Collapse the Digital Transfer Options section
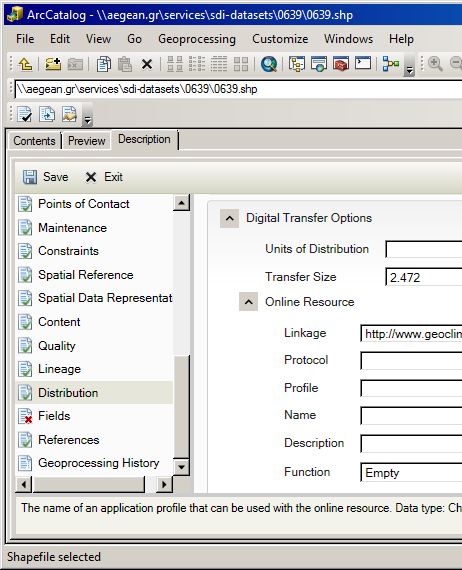 tap(229, 218)
